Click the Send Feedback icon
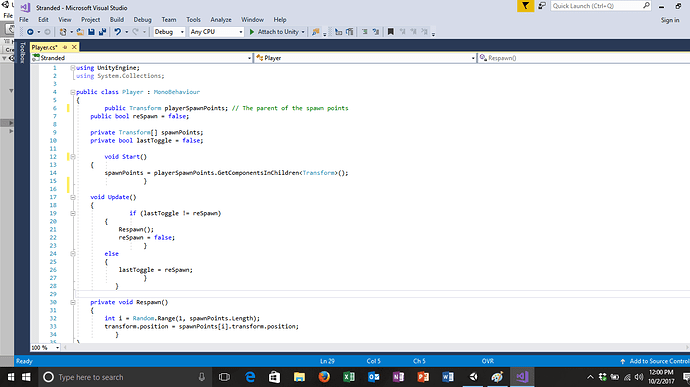This screenshot has width=690, height=387. point(542,6)
